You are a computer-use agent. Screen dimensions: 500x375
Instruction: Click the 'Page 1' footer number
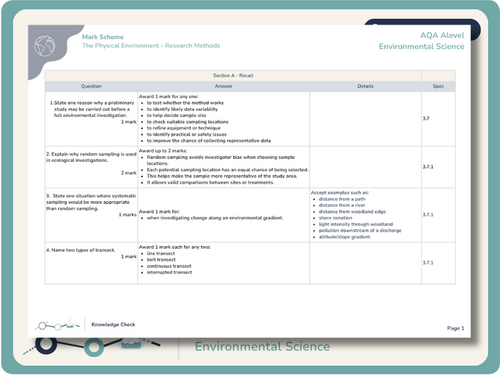(x=455, y=328)
